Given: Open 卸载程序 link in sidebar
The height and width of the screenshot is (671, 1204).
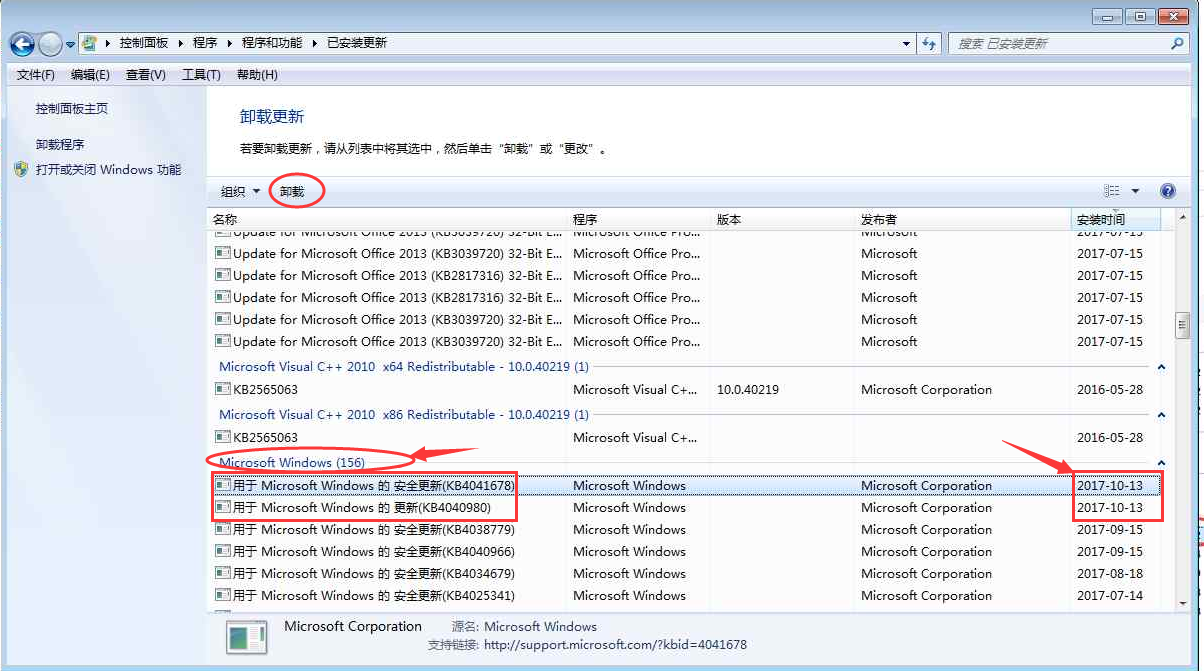Looking at the screenshot, I should (60, 144).
